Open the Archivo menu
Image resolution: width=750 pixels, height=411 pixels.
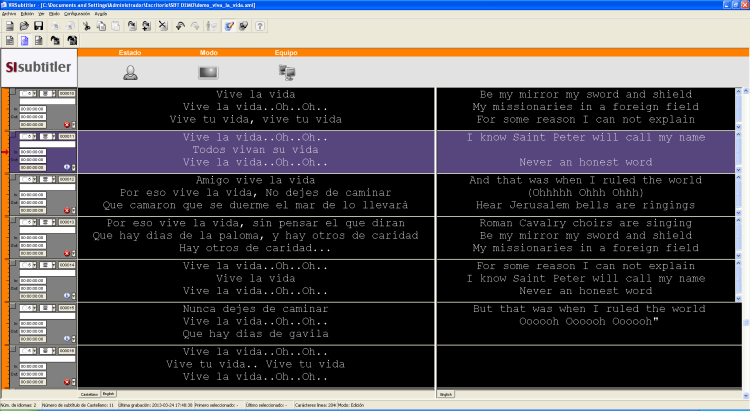tap(9, 13)
